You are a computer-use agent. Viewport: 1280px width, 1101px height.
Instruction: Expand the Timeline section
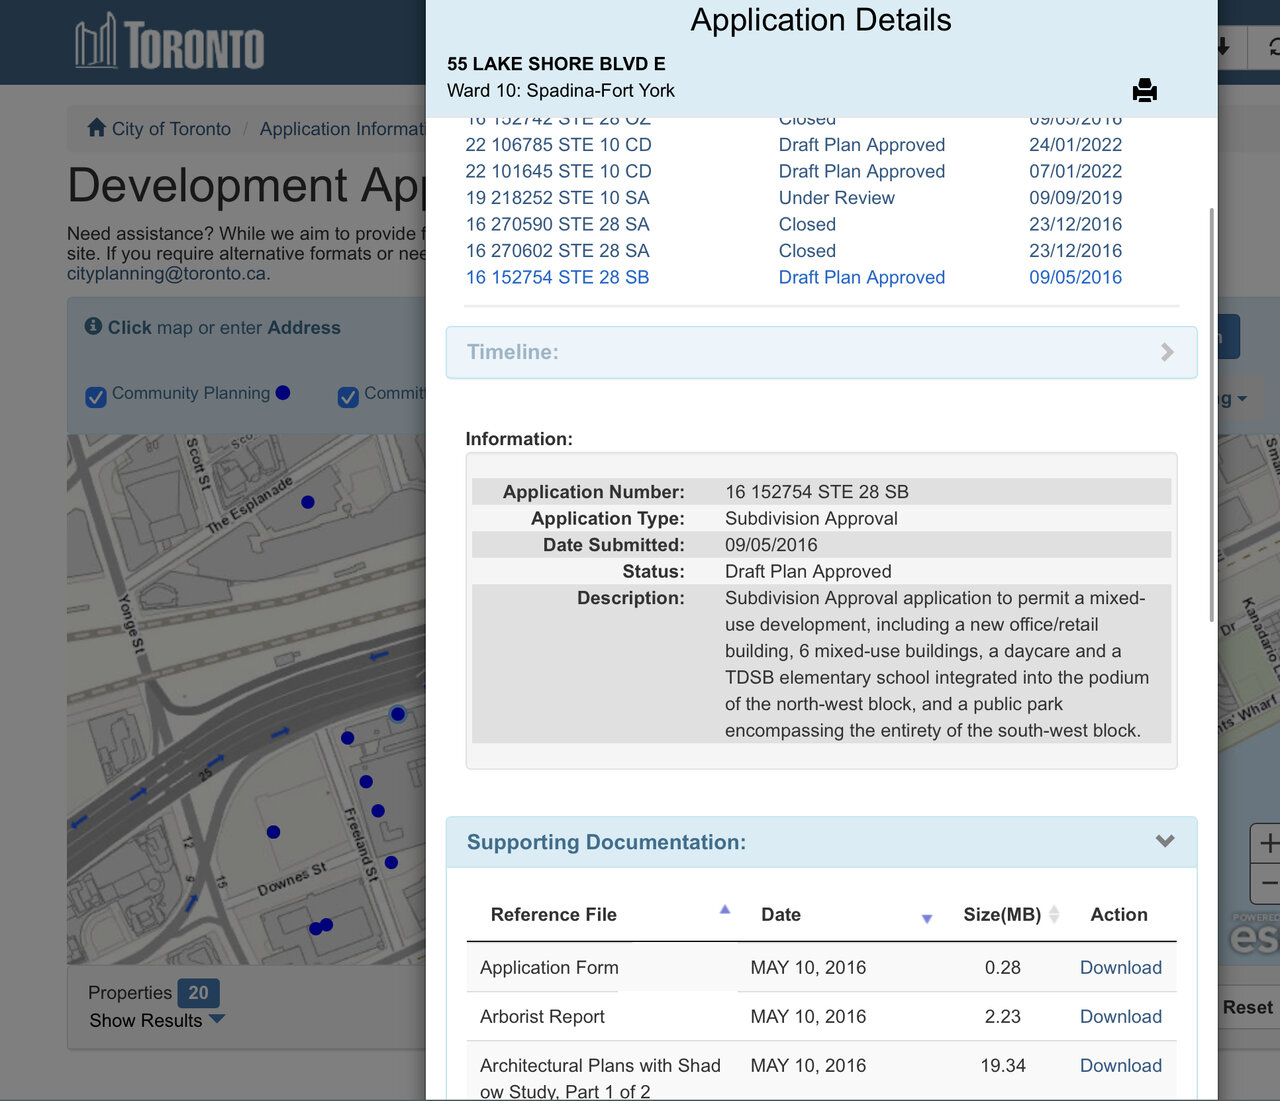pyautogui.click(x=820, y=352)
